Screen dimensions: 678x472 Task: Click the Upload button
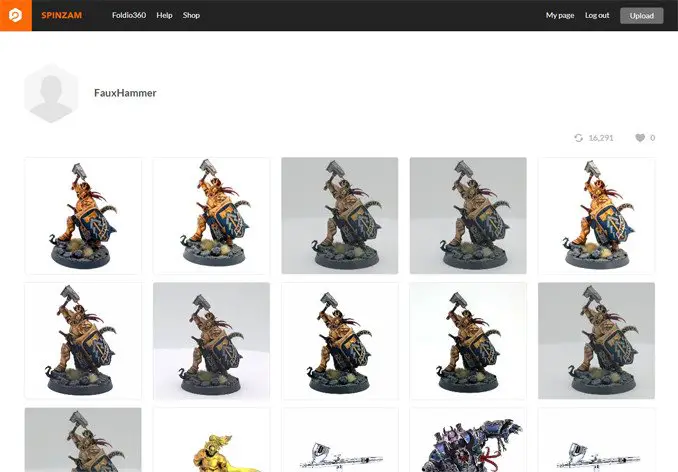(642, 16)
